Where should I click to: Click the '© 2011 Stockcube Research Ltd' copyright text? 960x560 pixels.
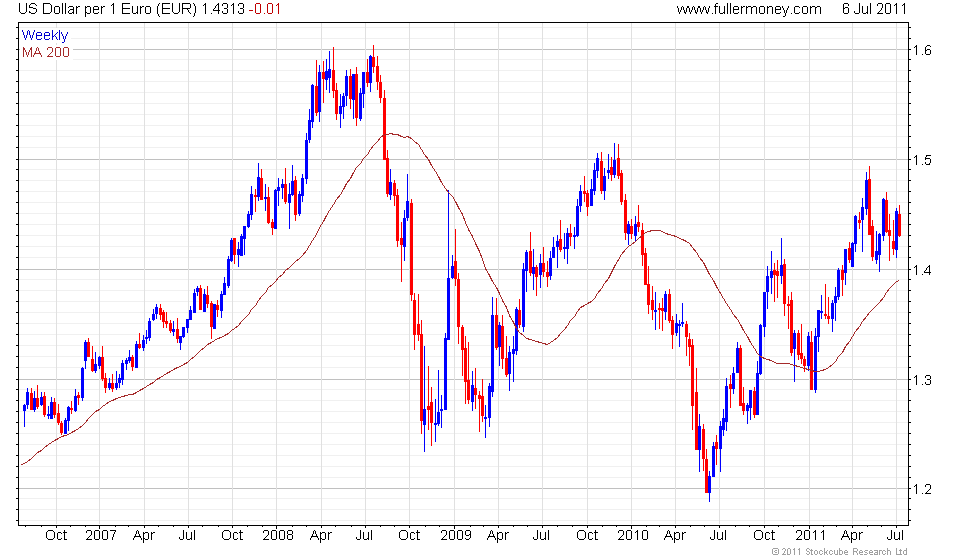[x=839, y=552]
